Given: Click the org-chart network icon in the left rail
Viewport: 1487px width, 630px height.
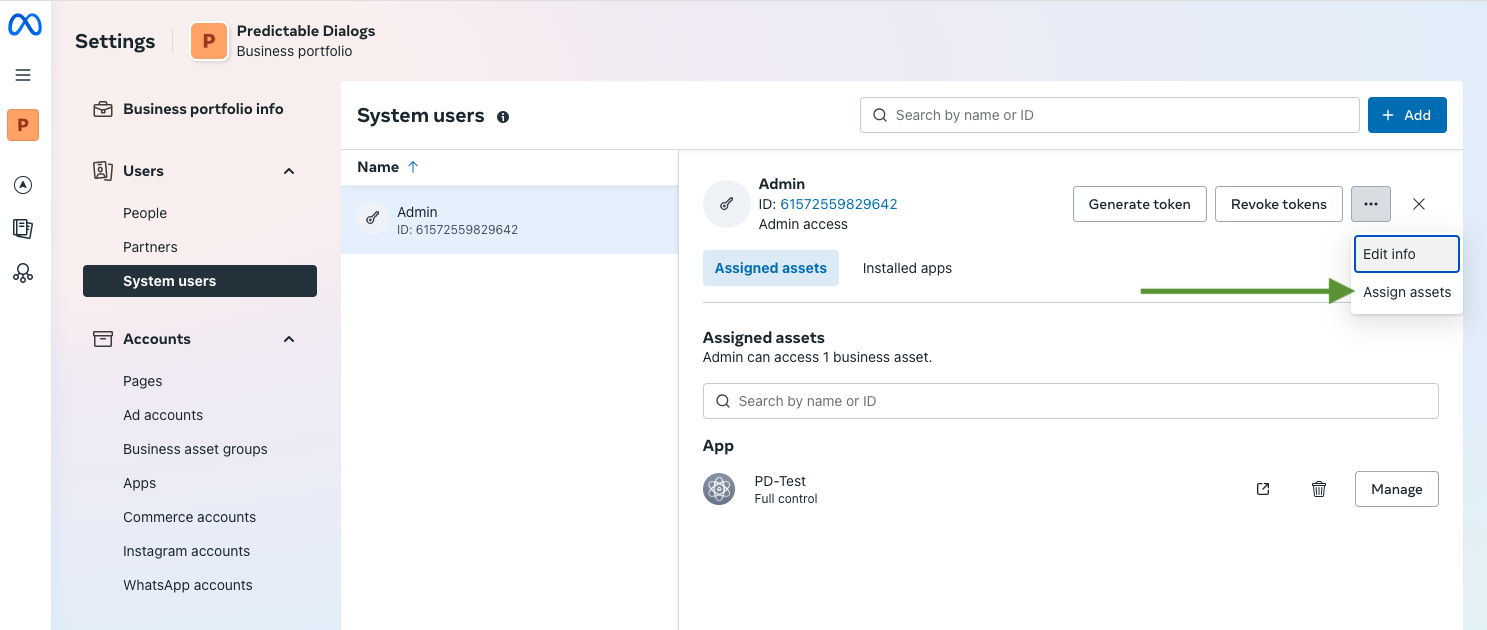Looking at the screenshot, I should coord(23,272).
